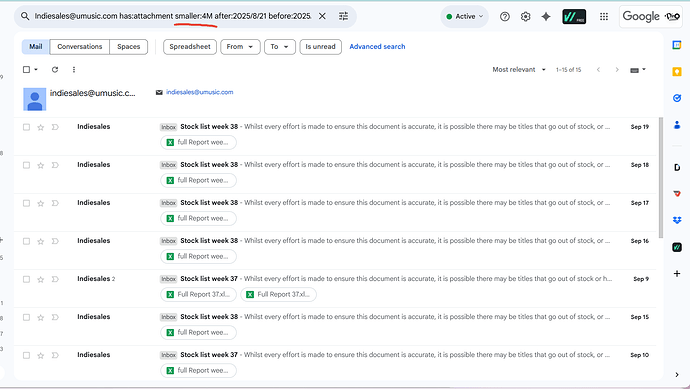Open the Sep 16 full Report attachment
Viewport: 690px width, 389px height.
pyautogui.click(x=198, y=257)
